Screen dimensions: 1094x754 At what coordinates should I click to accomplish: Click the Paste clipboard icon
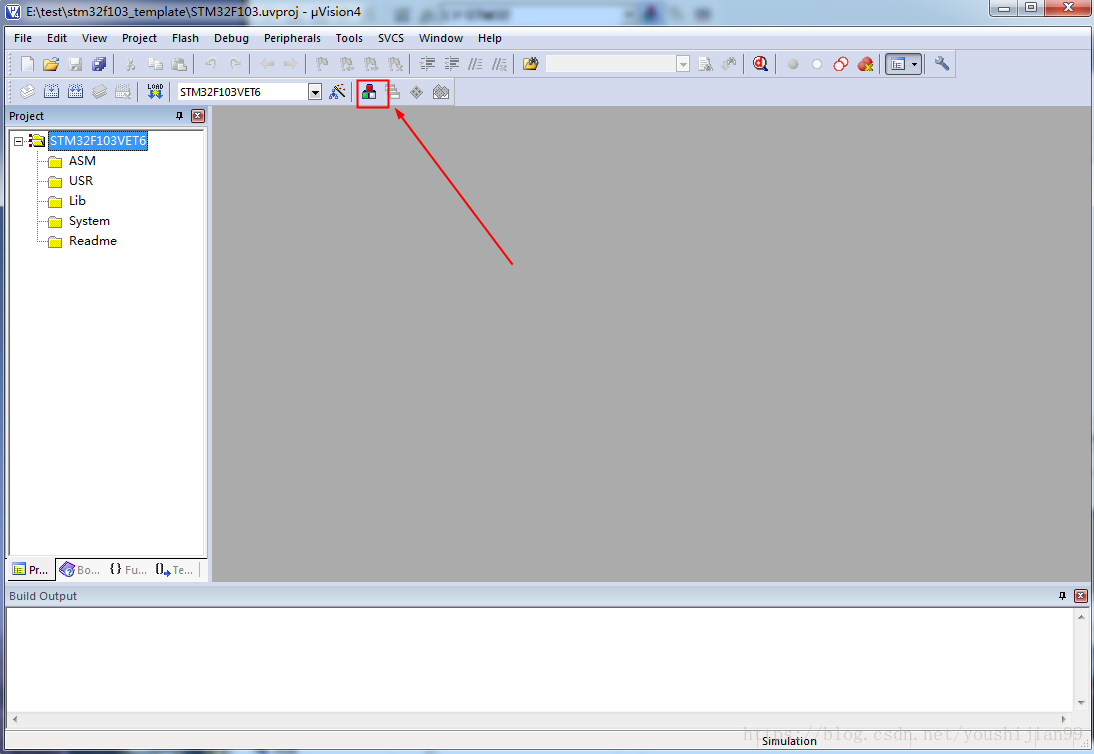179,64
